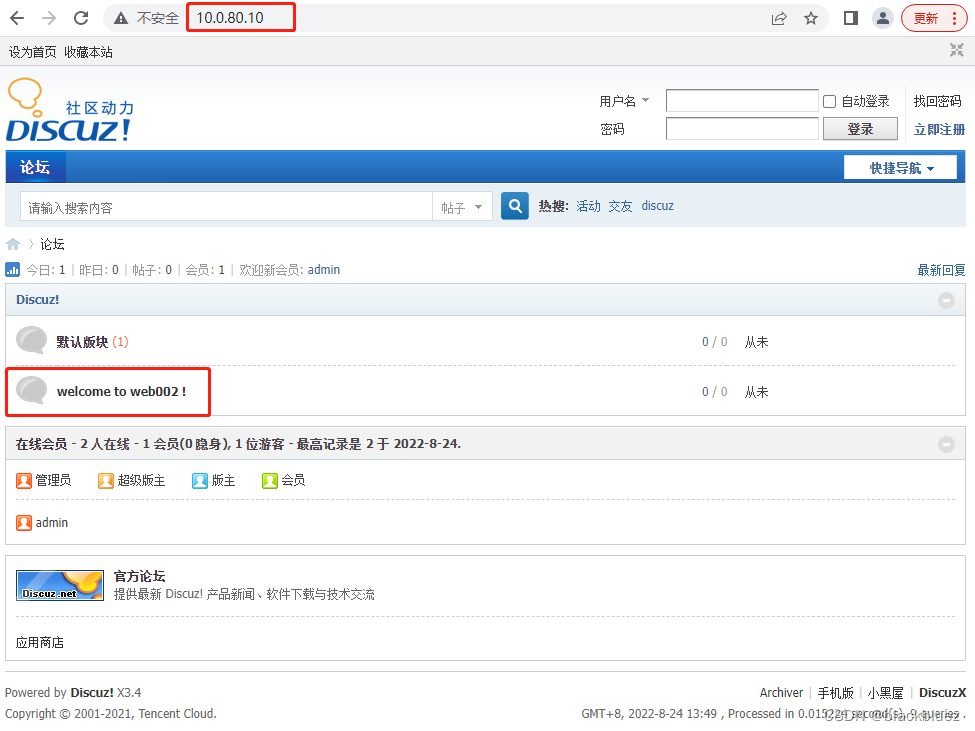975x731 pixels.
Task: Click the browser back arrow
Action: [x=17, y=18]
